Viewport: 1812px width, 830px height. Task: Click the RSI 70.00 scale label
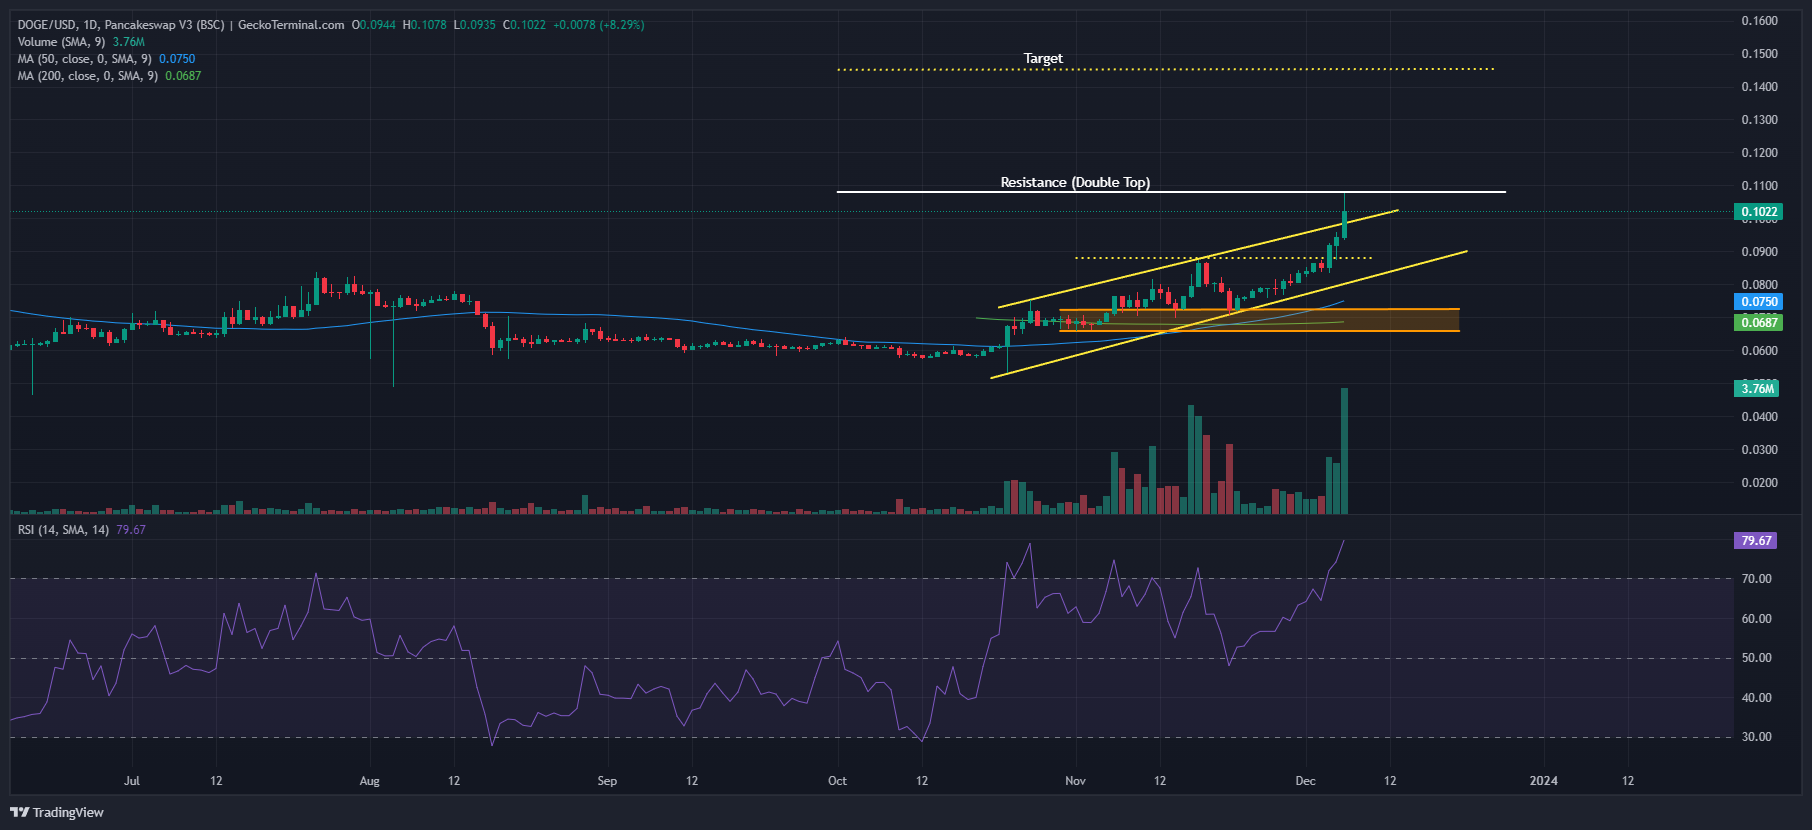point(1756,579)
